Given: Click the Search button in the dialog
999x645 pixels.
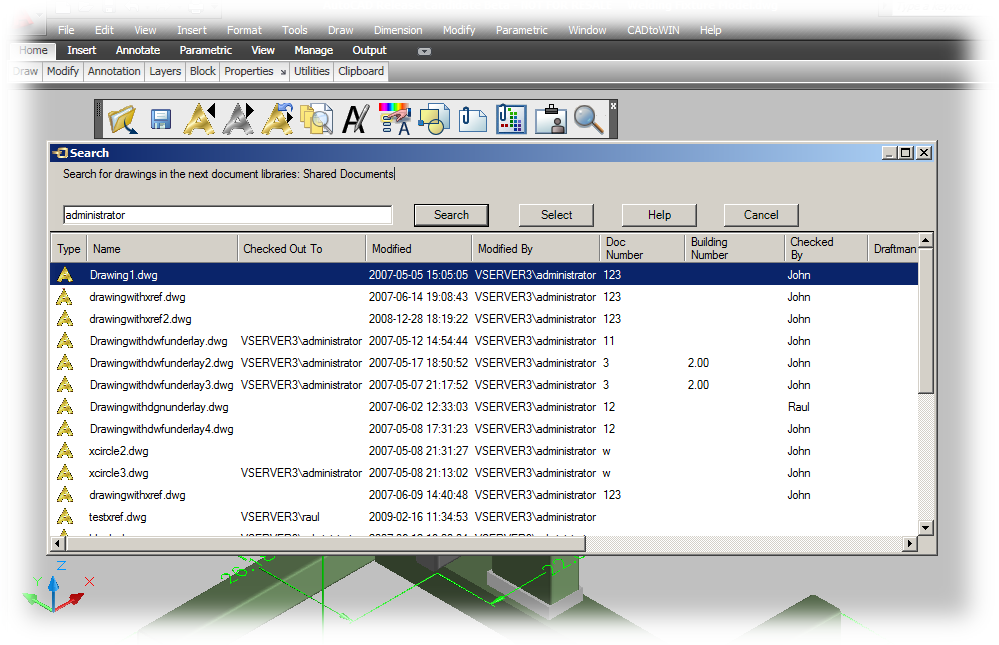Looking at the screenshot, I should (x=451, y=215).
